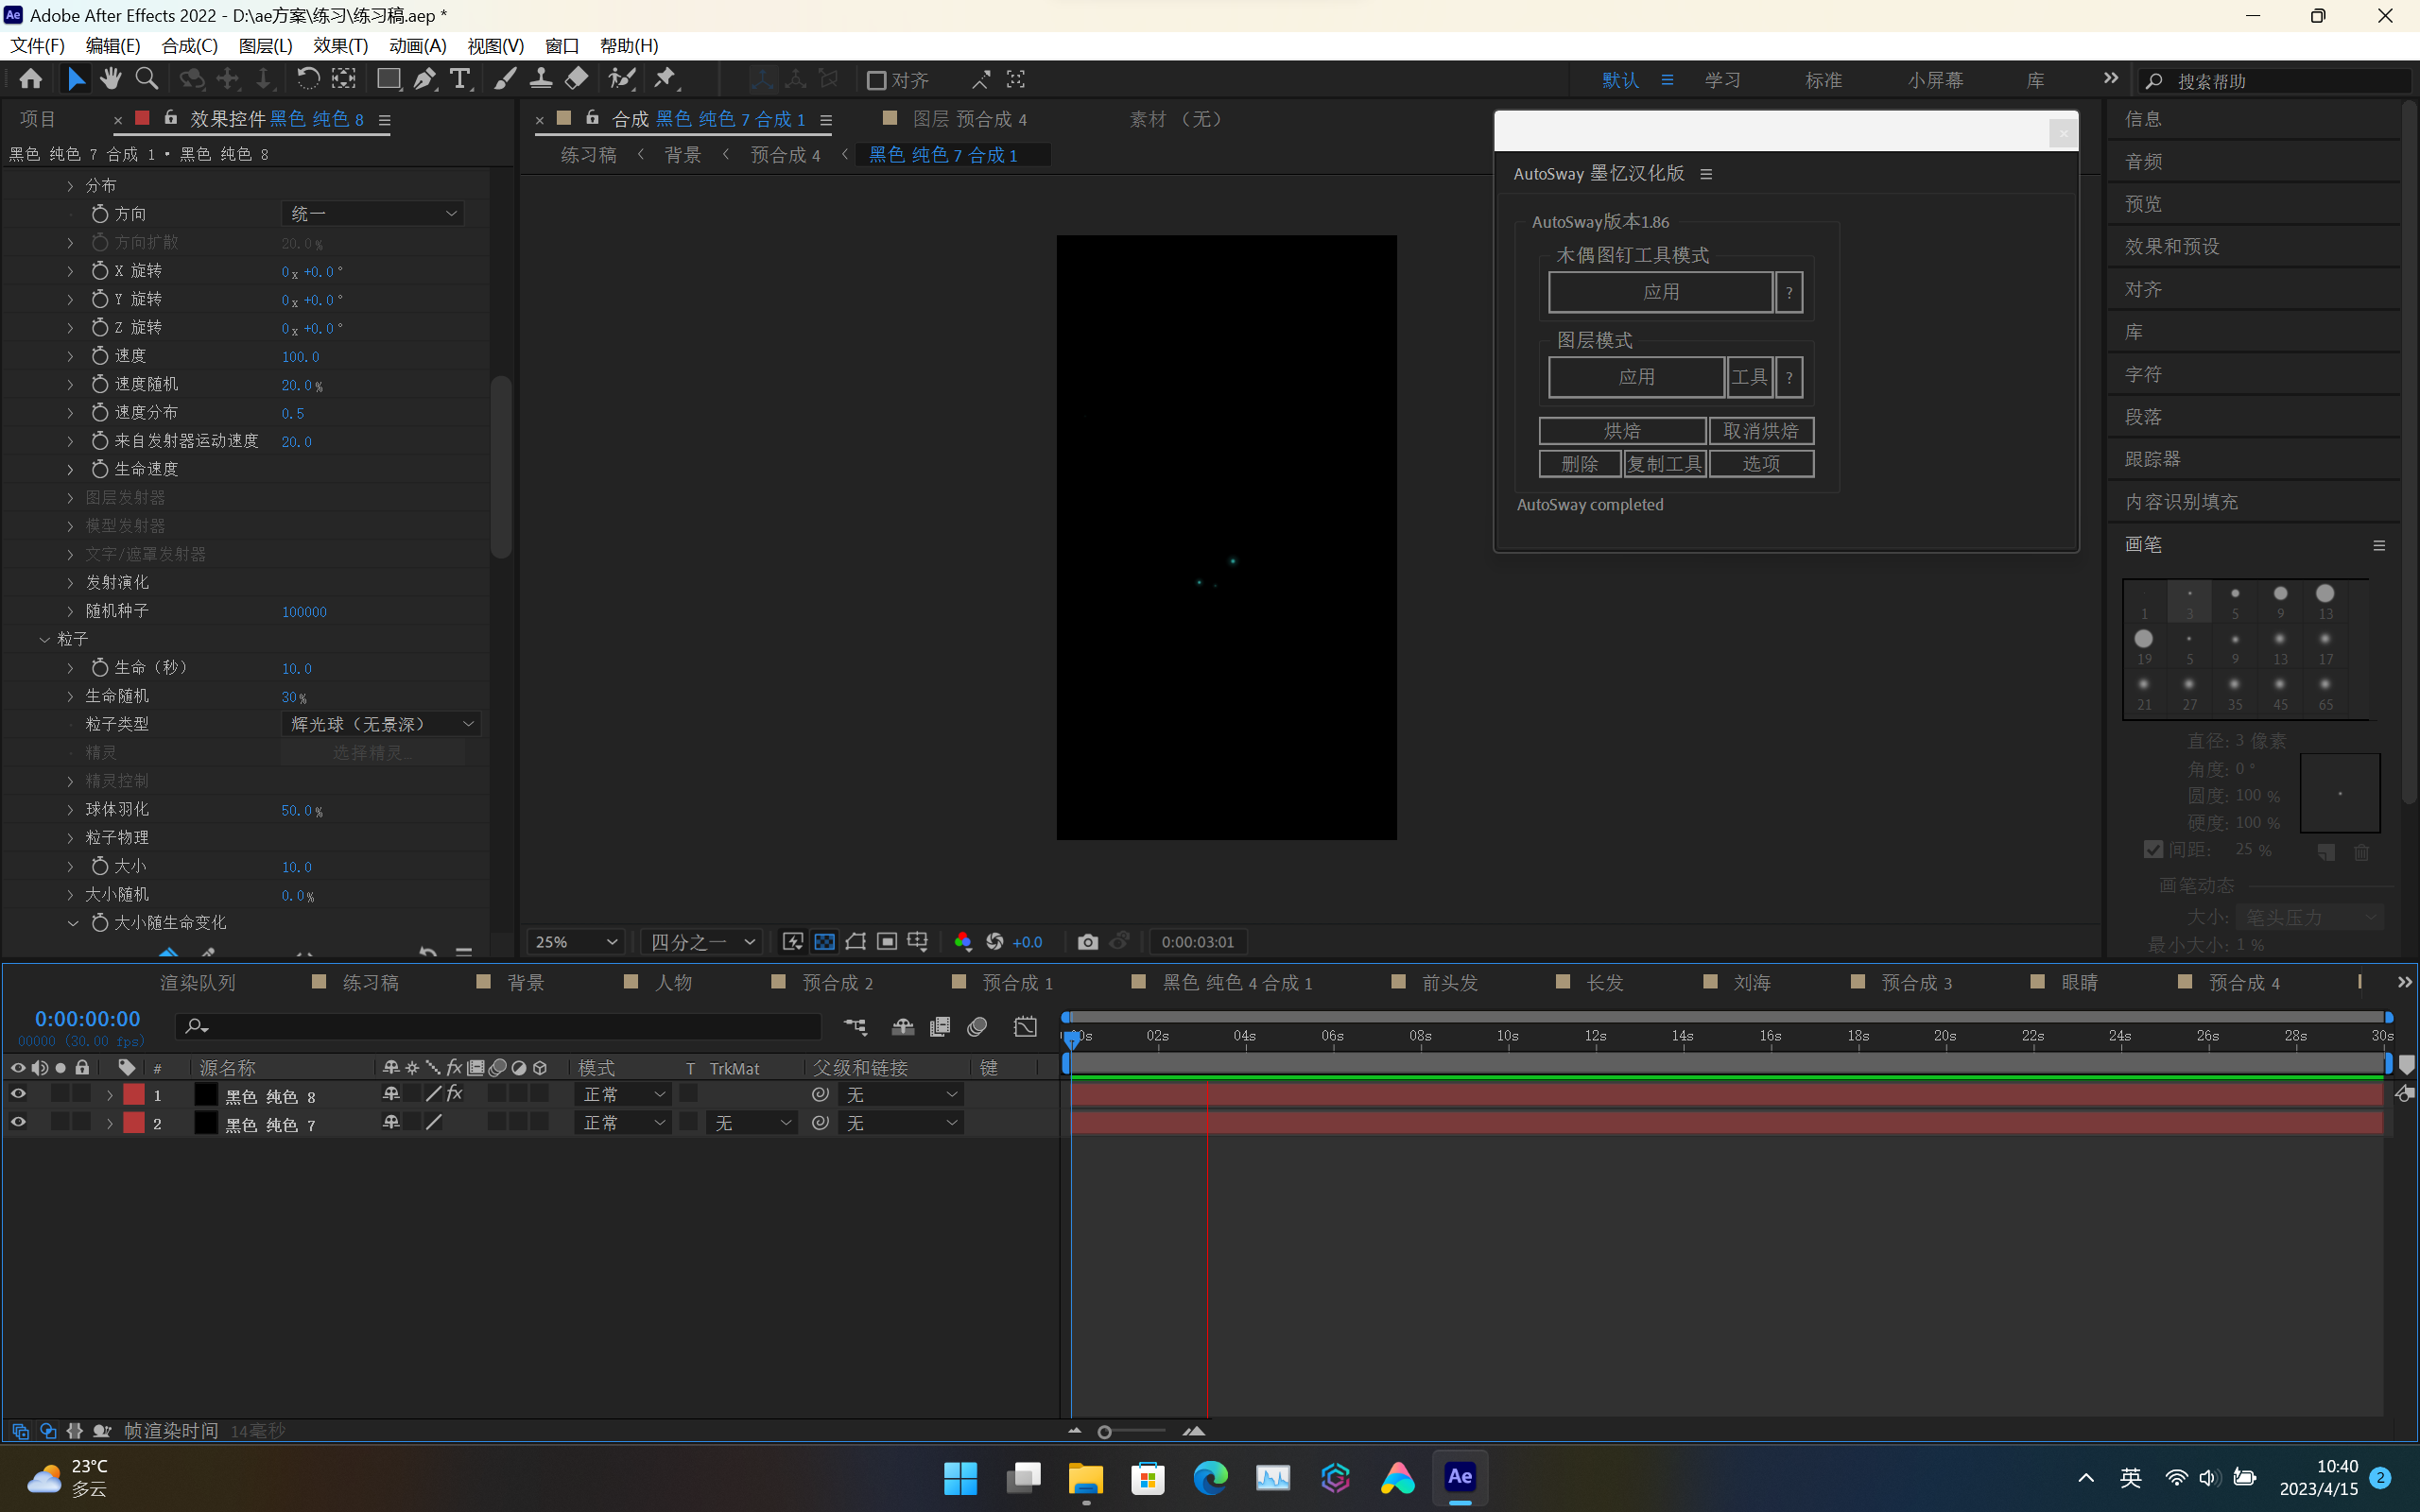Open the 25% magnification dropdown
The height and width of the screenshot is (1512, 2420).
(576, 942)
